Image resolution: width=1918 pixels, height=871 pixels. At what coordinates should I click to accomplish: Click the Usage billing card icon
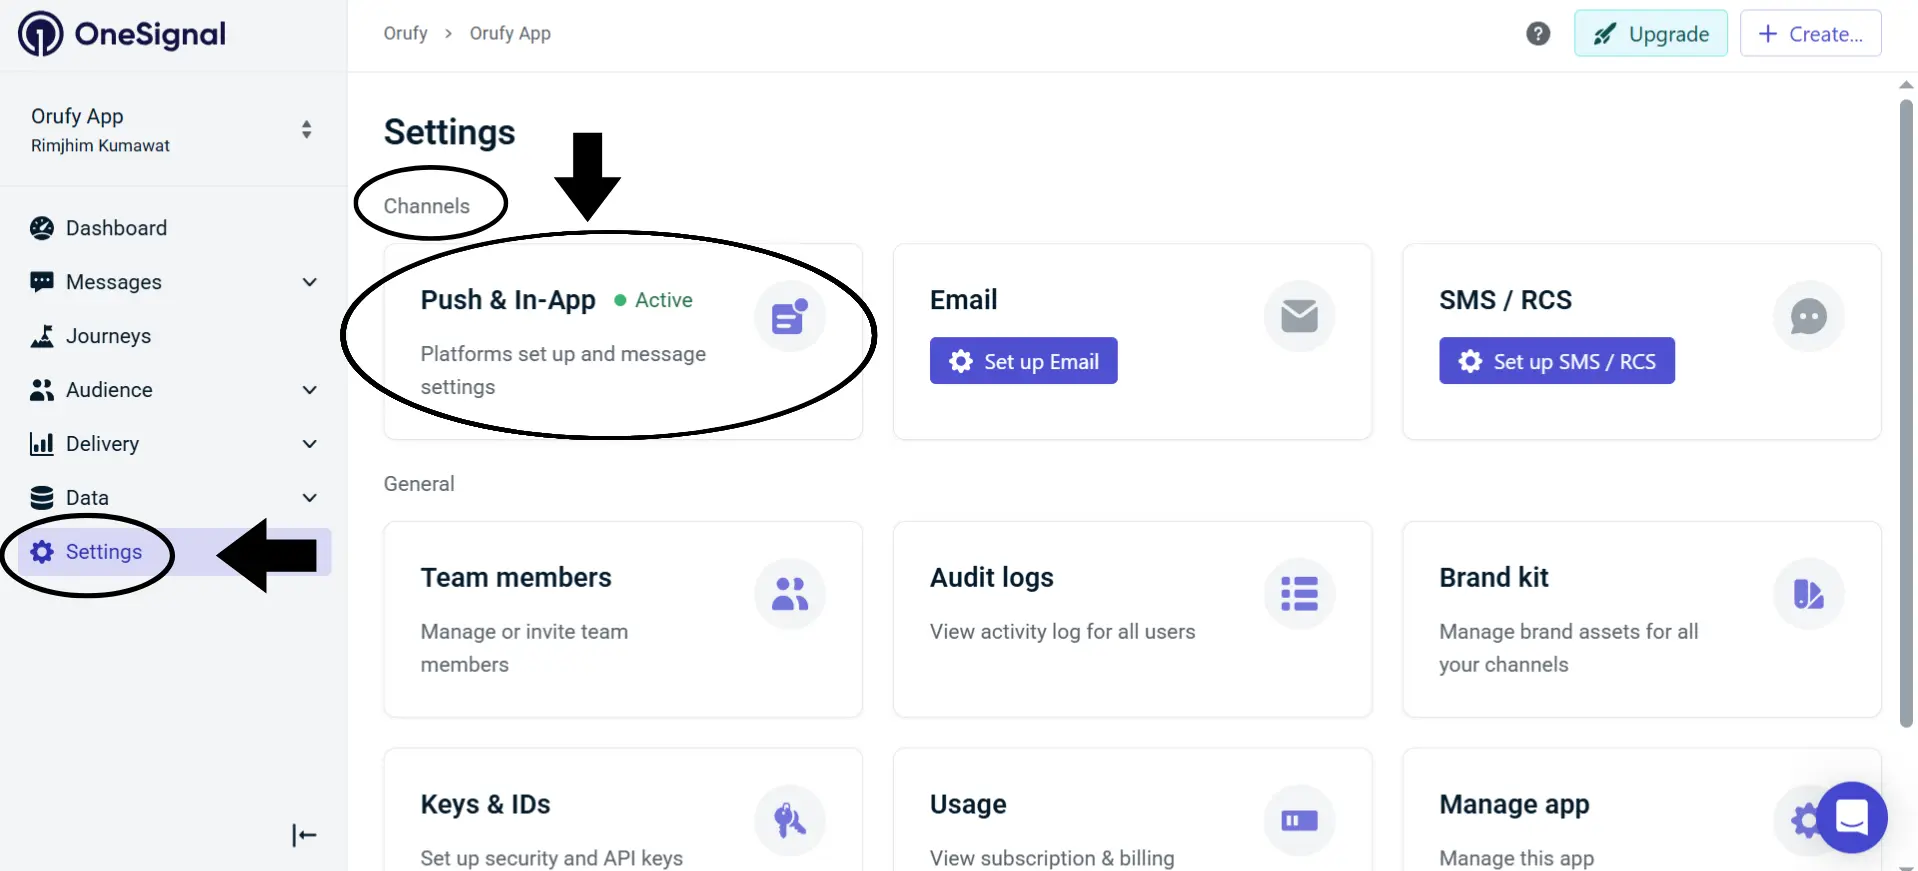tap(1299, 821)
